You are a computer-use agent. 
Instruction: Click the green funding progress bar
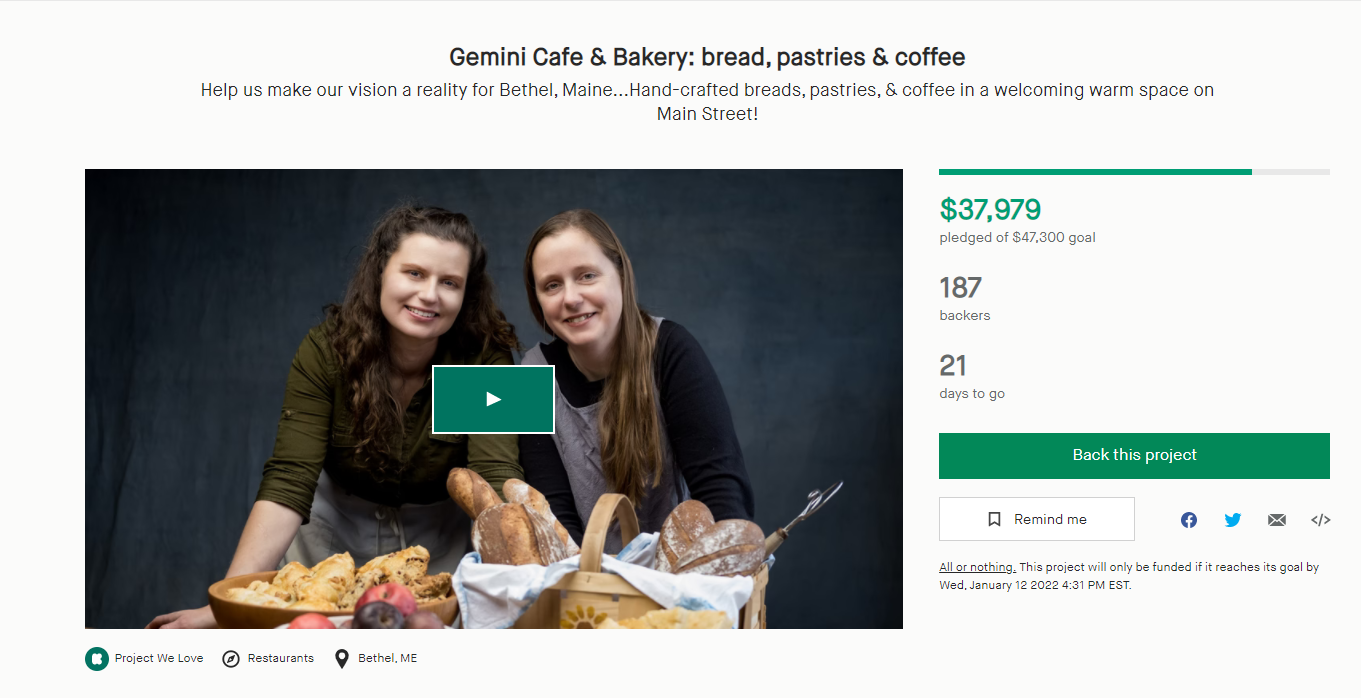coord(1095,172)
